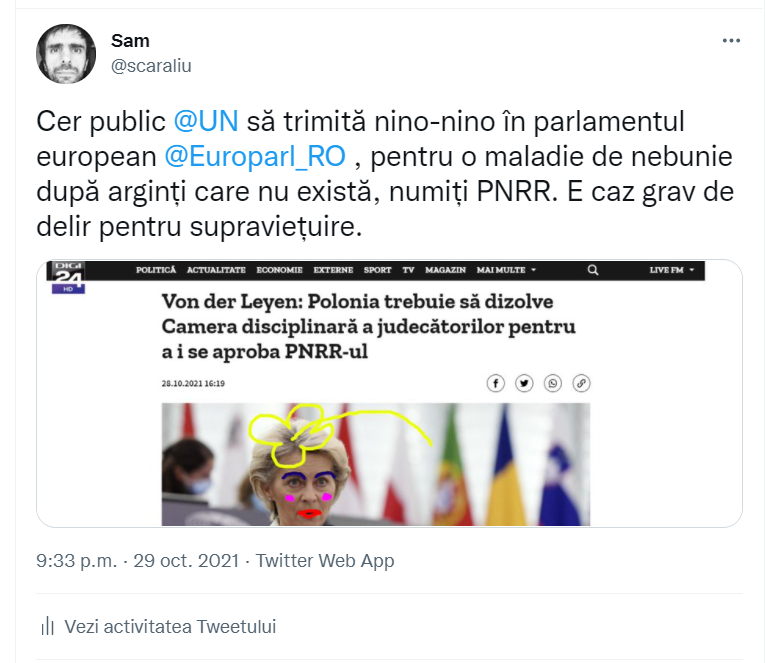Click Vezi activitatea Tweetului link
Image resolution: width=765 pixels, height=663 pixels.
point(170,626)
